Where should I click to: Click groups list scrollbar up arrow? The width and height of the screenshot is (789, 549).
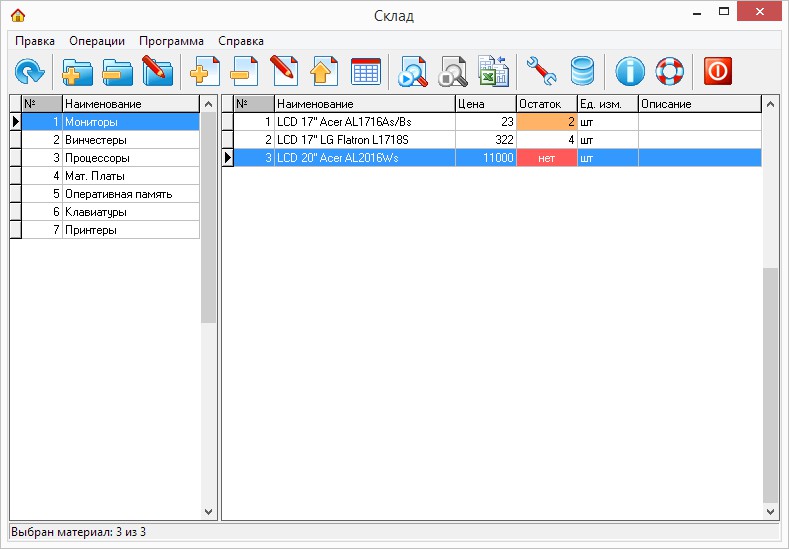click(208, 104)
